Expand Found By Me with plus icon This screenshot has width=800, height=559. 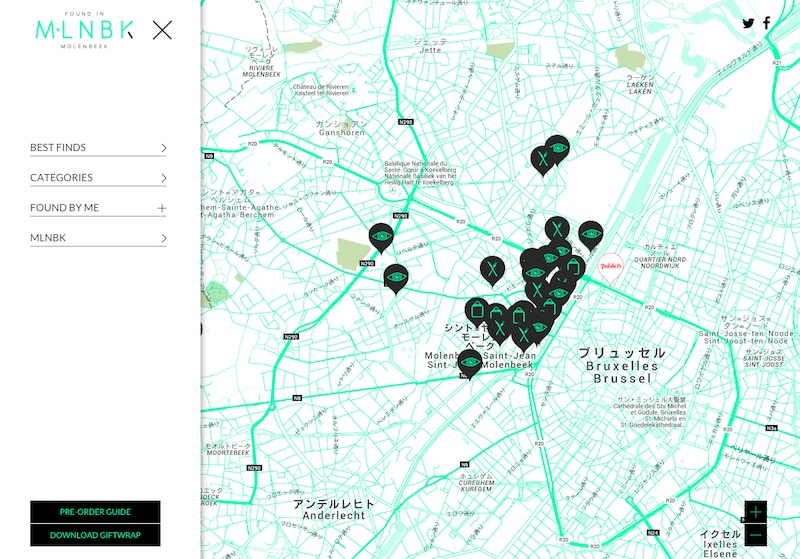pos(162,208)
